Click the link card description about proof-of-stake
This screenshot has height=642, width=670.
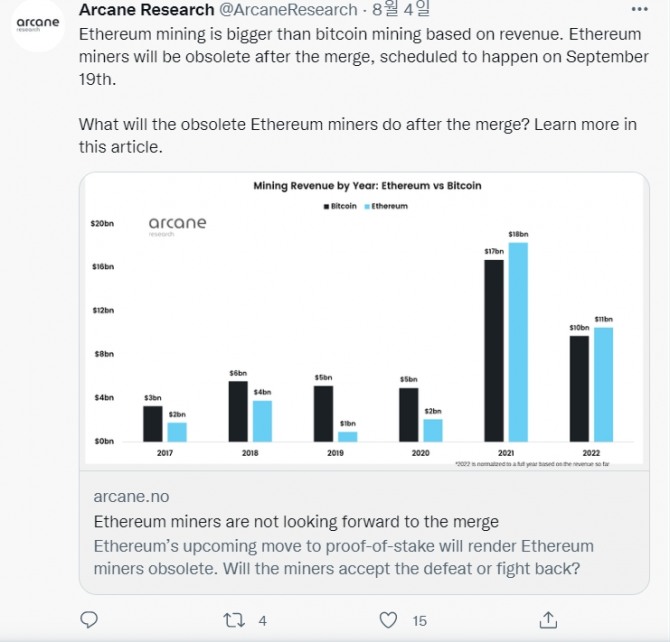coord(344,557)
